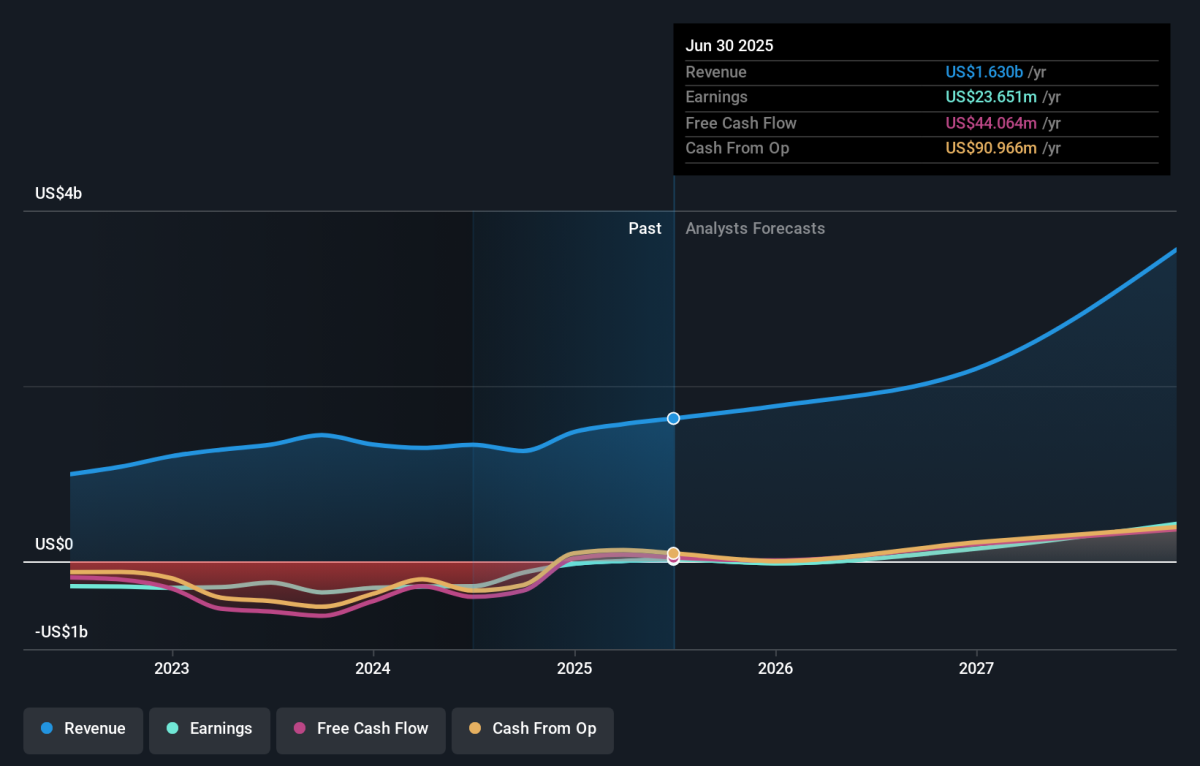Click the 2027 x-axis label
This screenshot has height=766, width=1200.
pos(976,668)
